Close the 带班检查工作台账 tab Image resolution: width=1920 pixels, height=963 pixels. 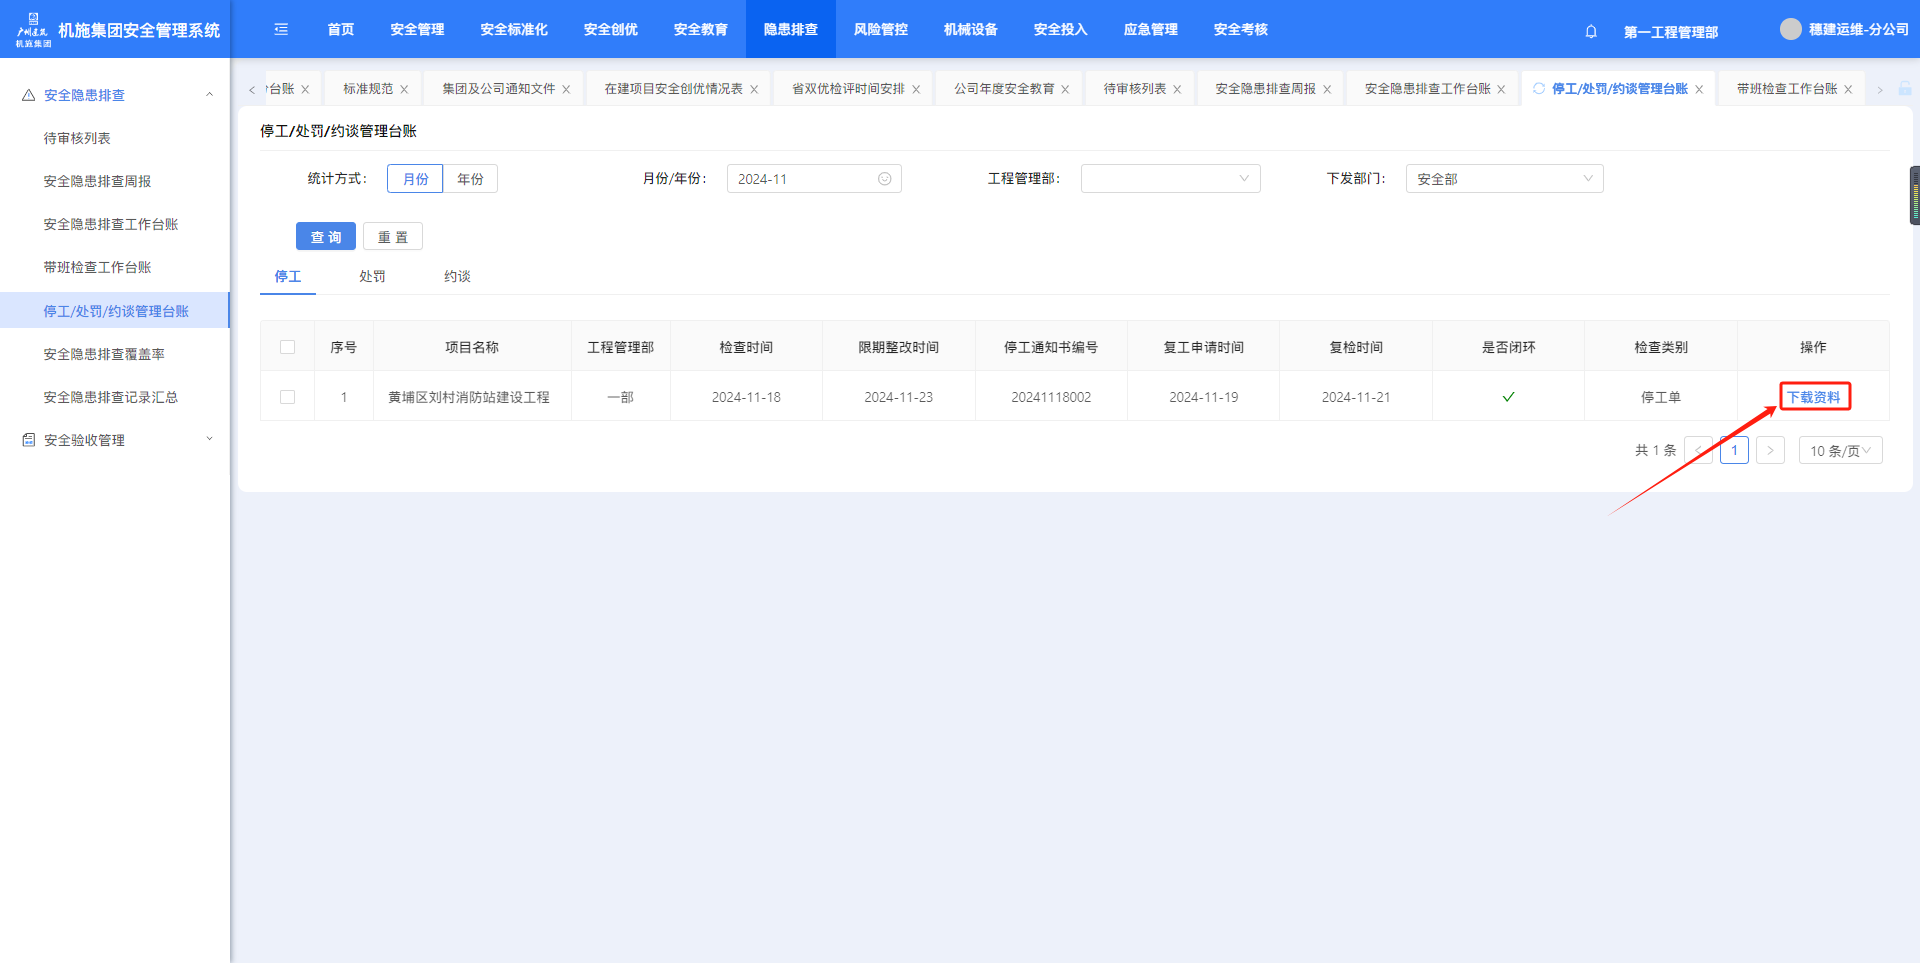(1848, 90)
